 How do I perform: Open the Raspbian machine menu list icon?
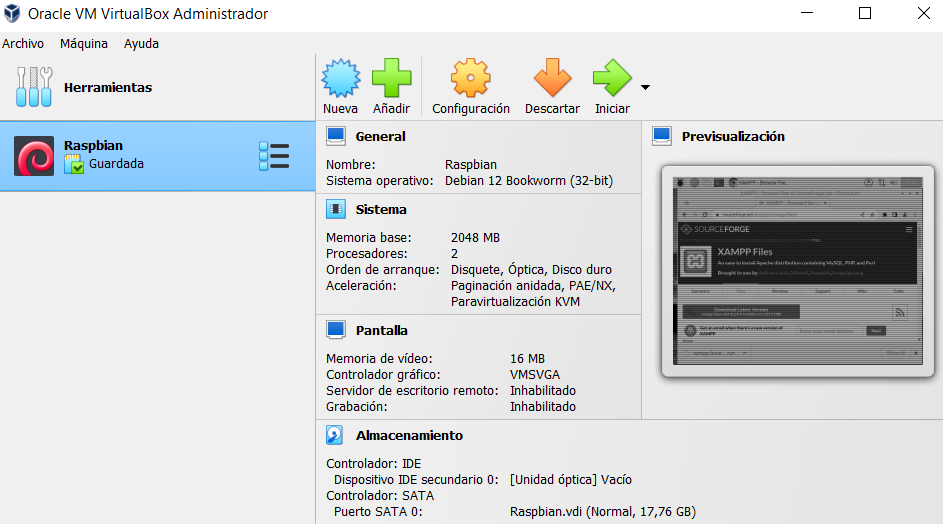point(274,156)
